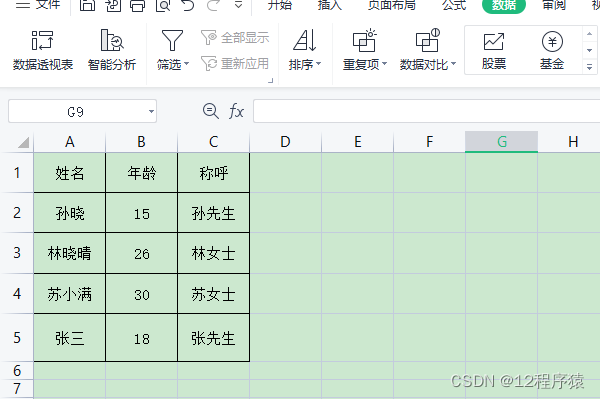Image resolution: width=600 pixels, height=399 pixels.
Task: Select the 数据 ribbon tab
Action: [x=504, y=5]
